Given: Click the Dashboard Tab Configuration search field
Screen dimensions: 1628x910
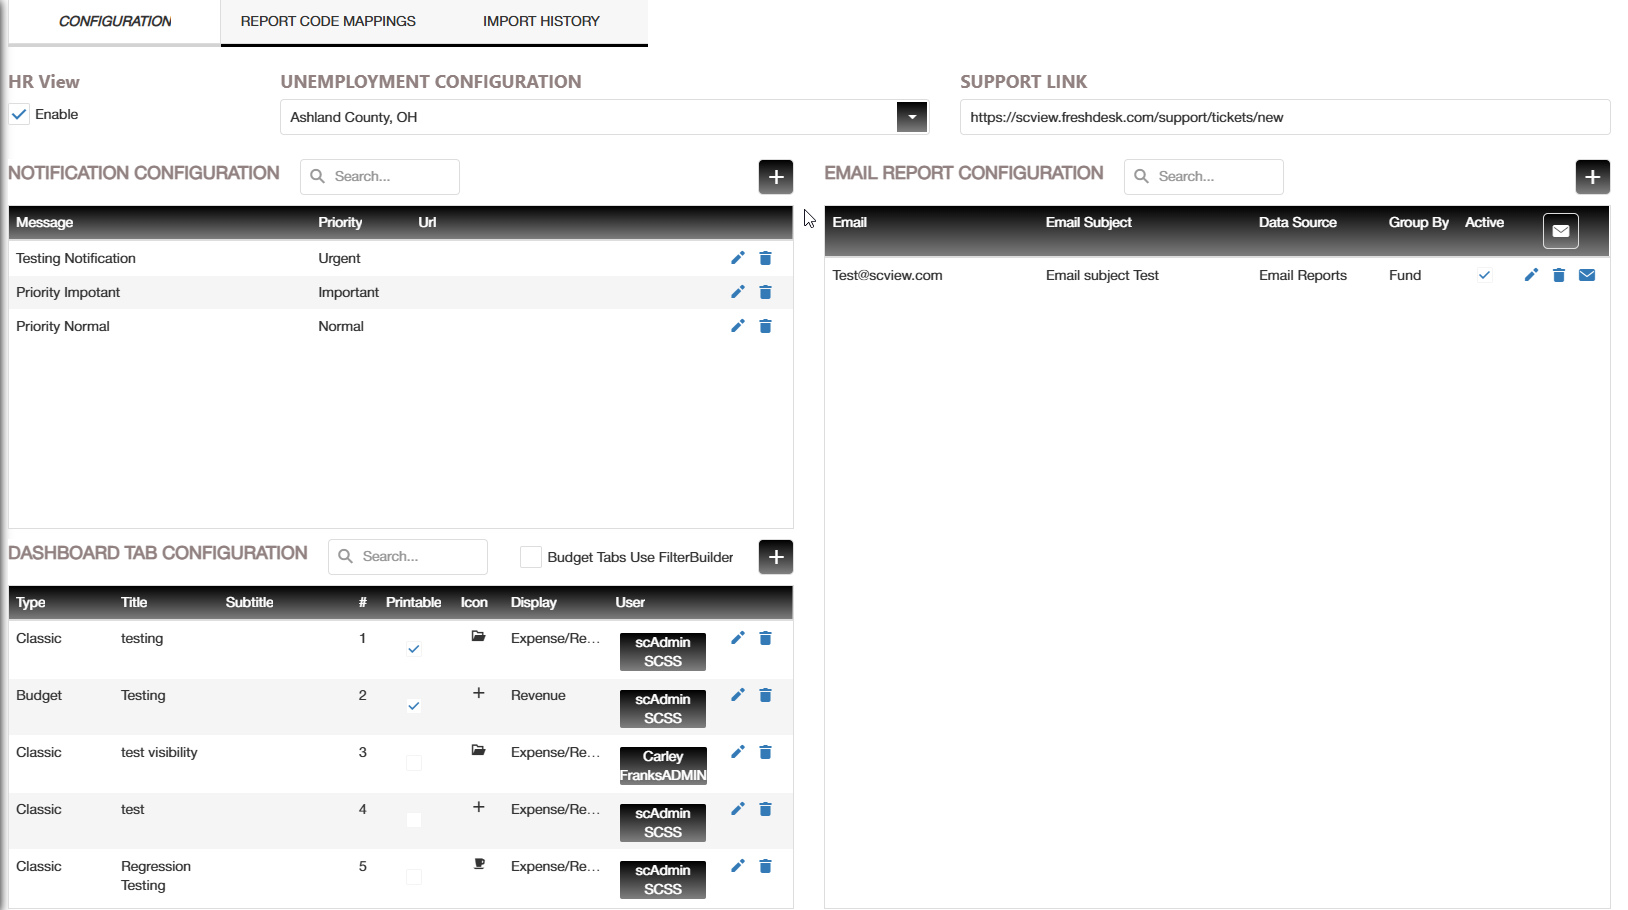Looking at the screenshot, I should pos(408,557).
